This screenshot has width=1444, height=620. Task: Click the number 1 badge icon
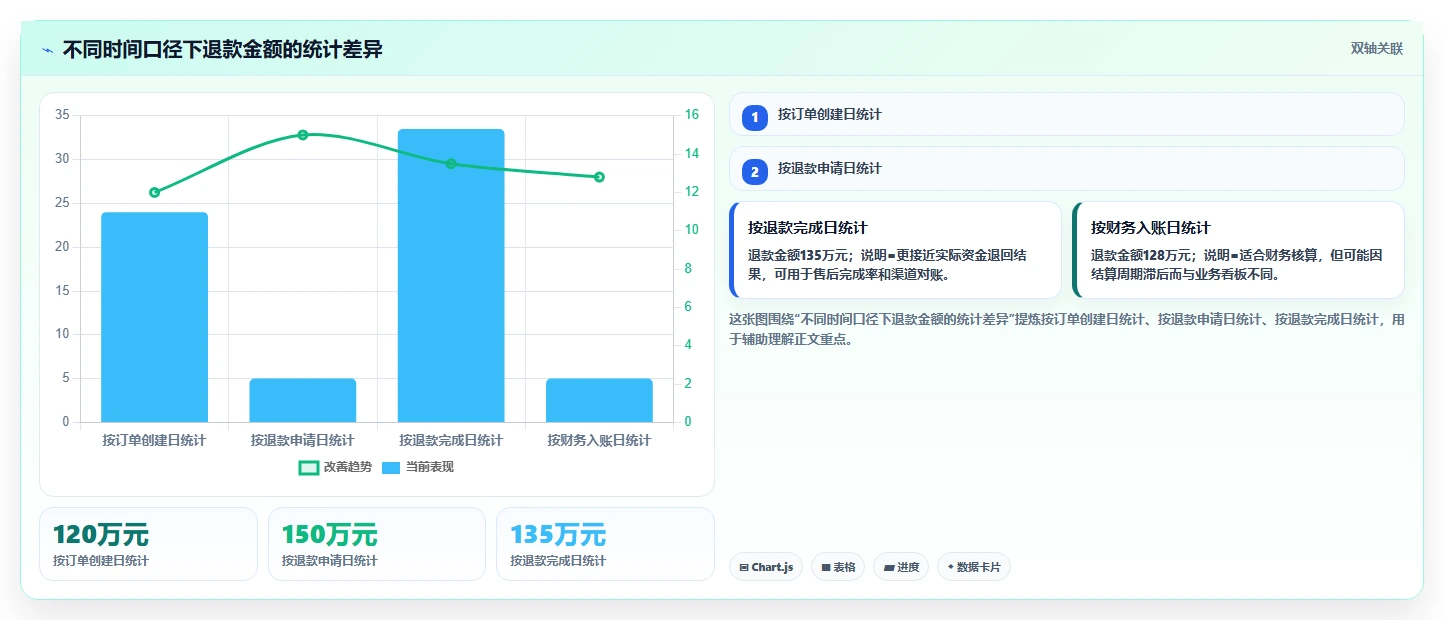pos(755,117)
